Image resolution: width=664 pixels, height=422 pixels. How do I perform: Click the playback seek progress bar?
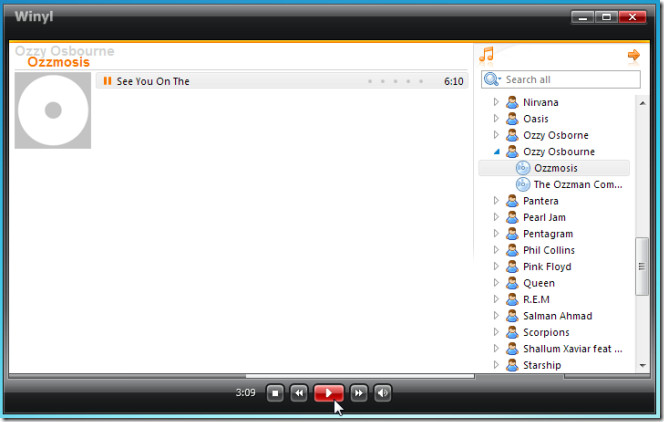tap(241, 376)
